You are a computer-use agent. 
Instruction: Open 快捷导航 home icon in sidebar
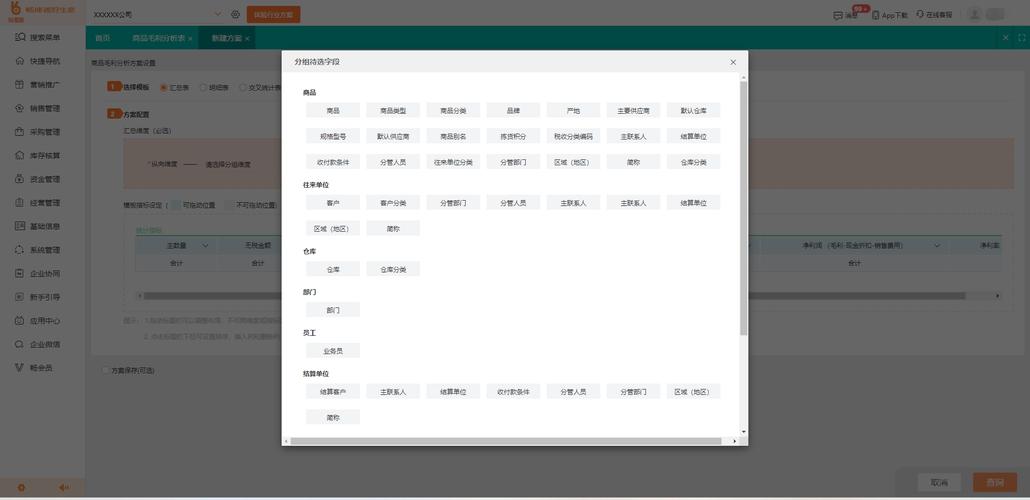pos(20,61)
